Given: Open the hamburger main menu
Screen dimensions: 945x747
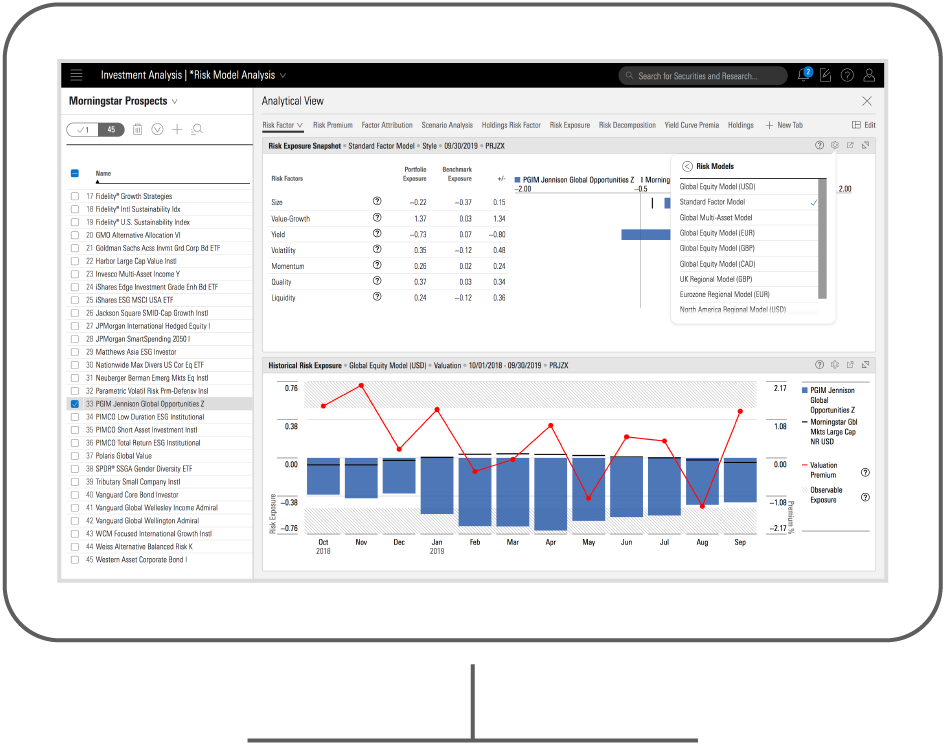Looking at the screenshot, I should point(77,76).
